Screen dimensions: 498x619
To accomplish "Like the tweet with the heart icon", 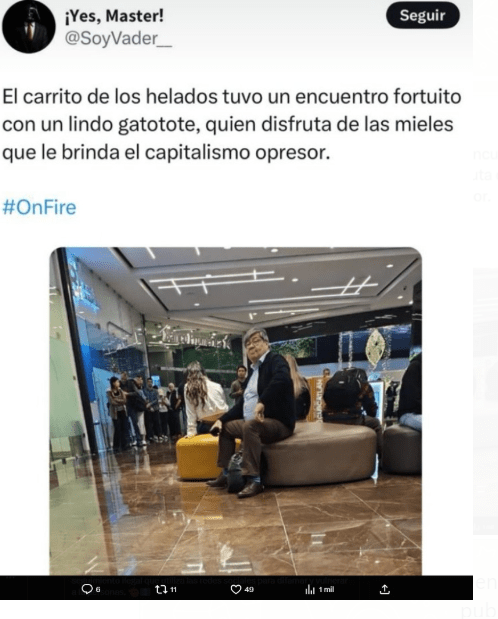I will click(236, 589).
